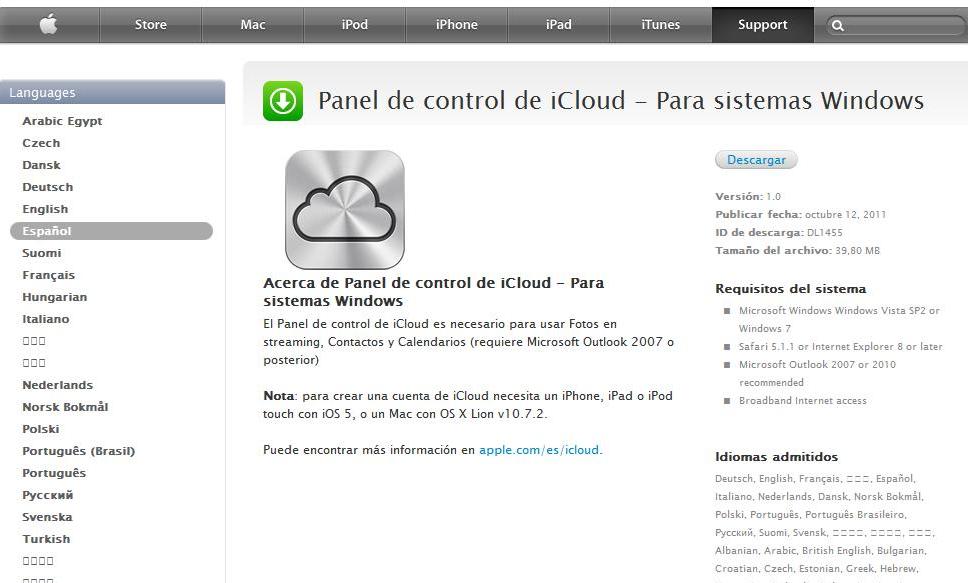Go to the iTunes section
968x583 pixels.
(x=659, y=25)
